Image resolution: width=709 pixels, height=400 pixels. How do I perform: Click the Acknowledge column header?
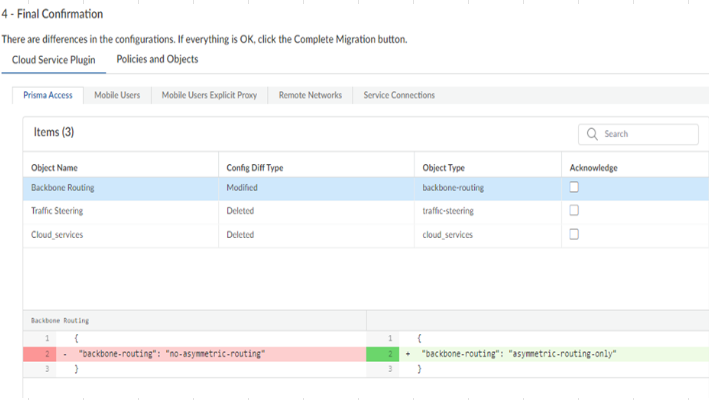click(593, 168)
